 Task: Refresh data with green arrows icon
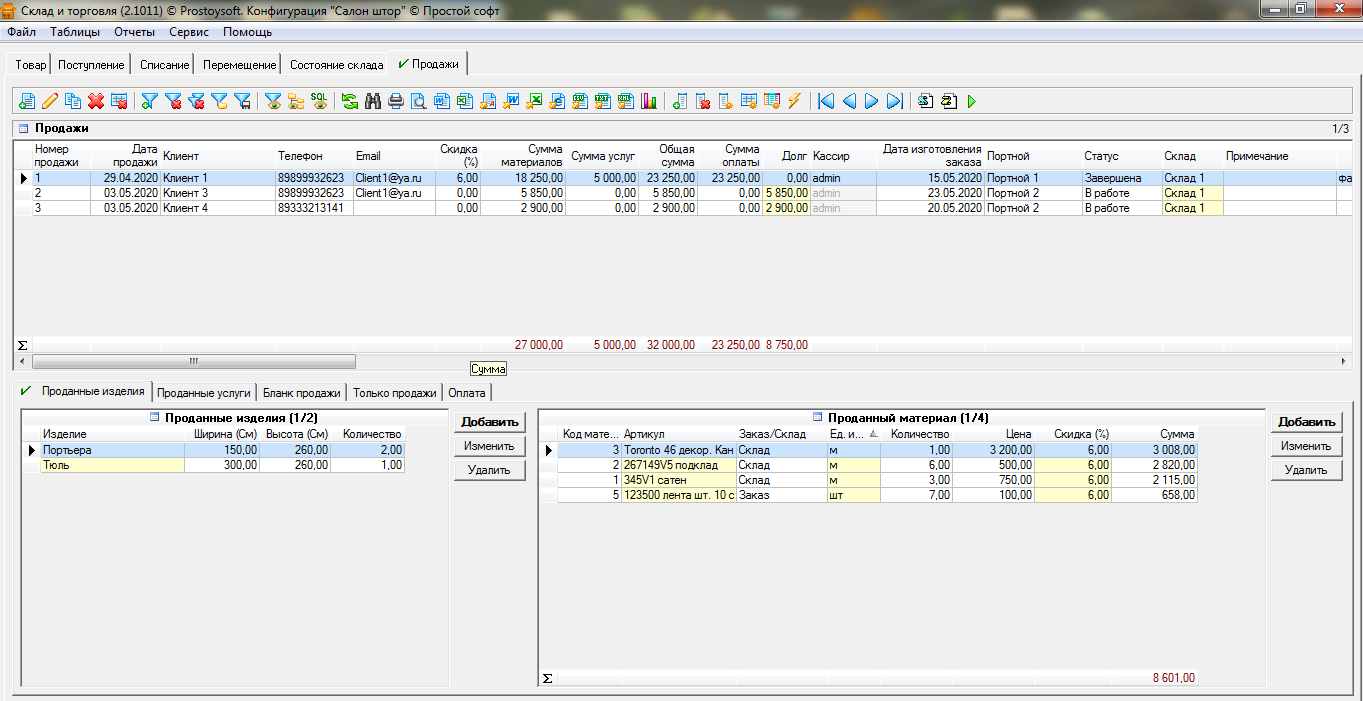coord(350,101)
